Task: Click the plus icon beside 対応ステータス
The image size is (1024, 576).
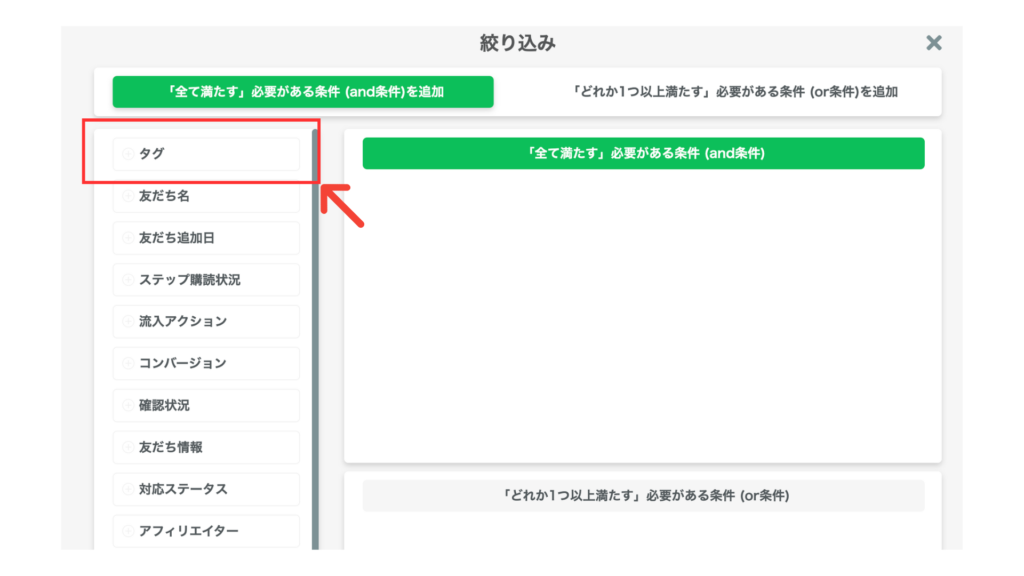Action: click(128, 489)
